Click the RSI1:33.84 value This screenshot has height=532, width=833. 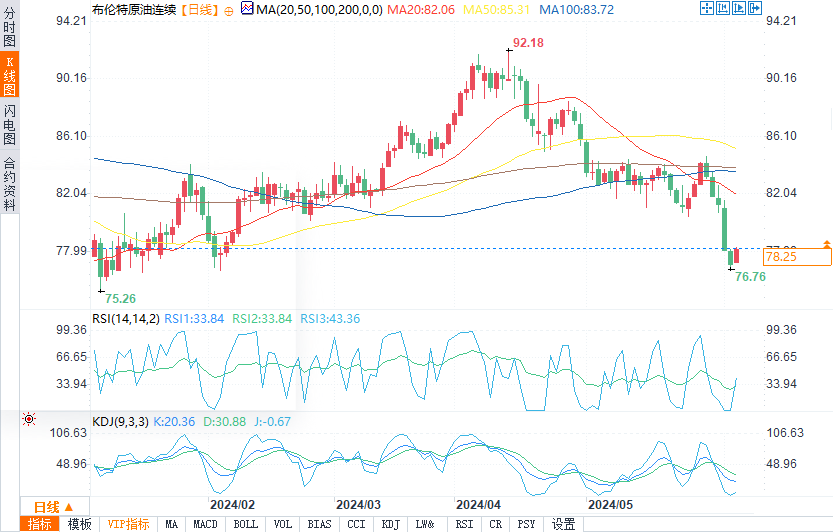click(194, 318)
